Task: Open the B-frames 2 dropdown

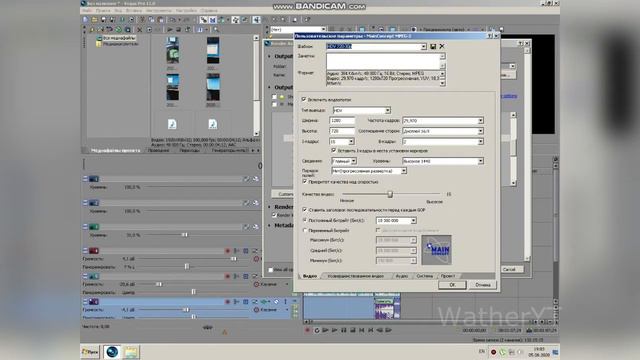Action: (x=480, y=142)
